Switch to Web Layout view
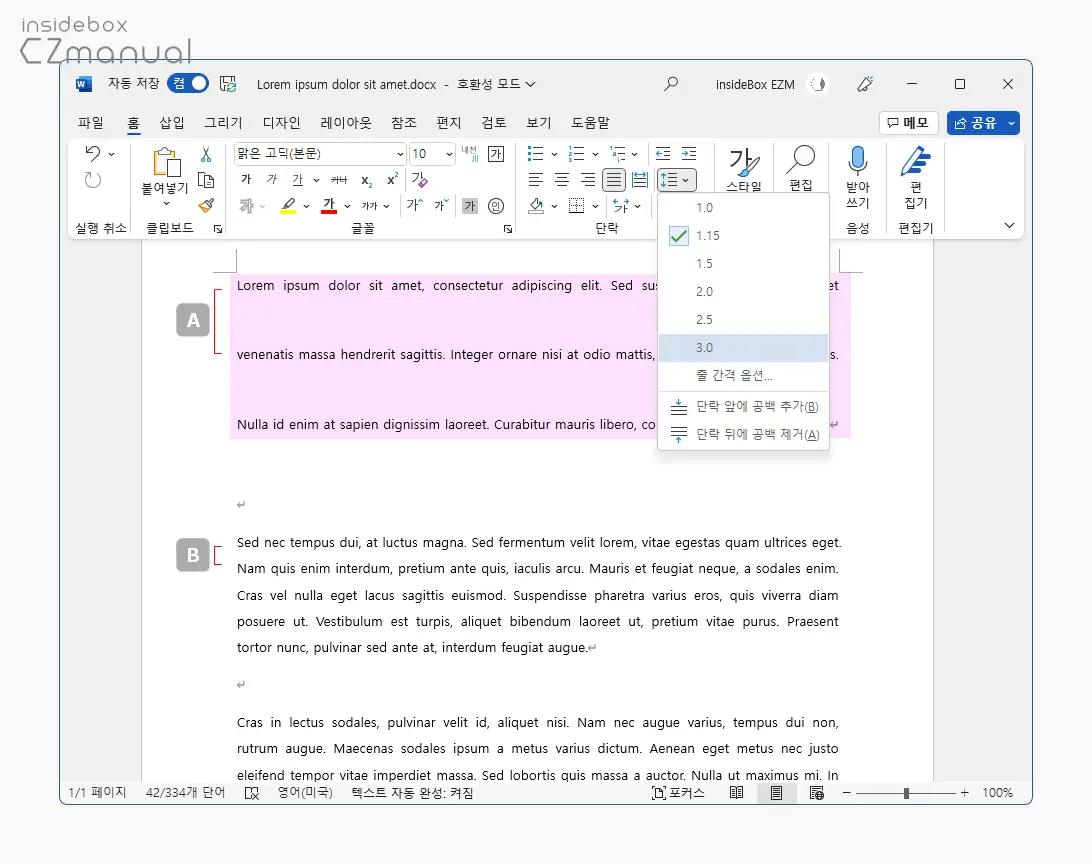The image size is (1092, 864). coord(817,793)
